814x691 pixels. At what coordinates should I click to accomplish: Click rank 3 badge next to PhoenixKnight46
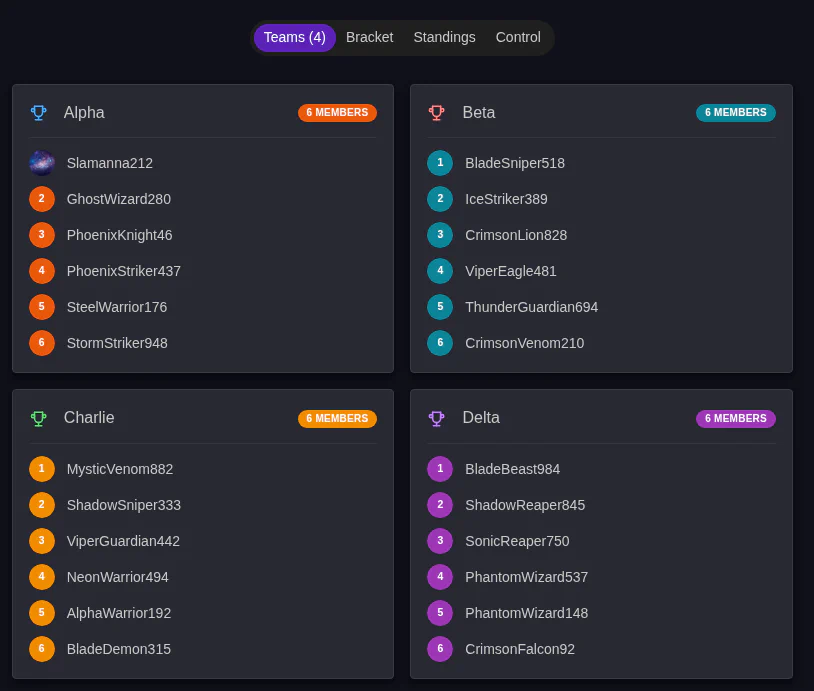(x=41, y=235)
